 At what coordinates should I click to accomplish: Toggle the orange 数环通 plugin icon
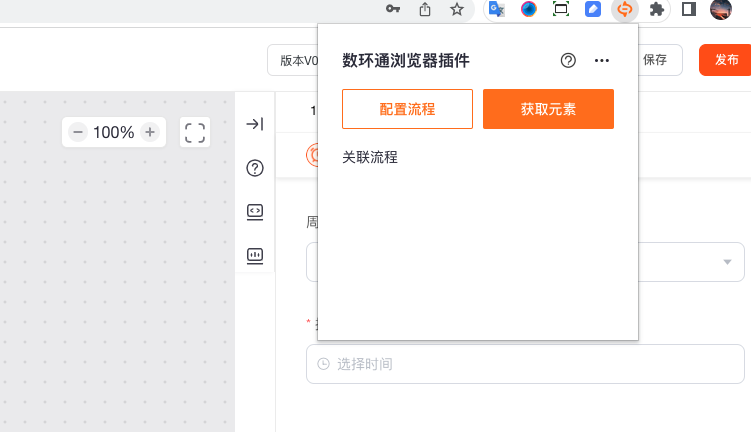[x=625, y=9]
